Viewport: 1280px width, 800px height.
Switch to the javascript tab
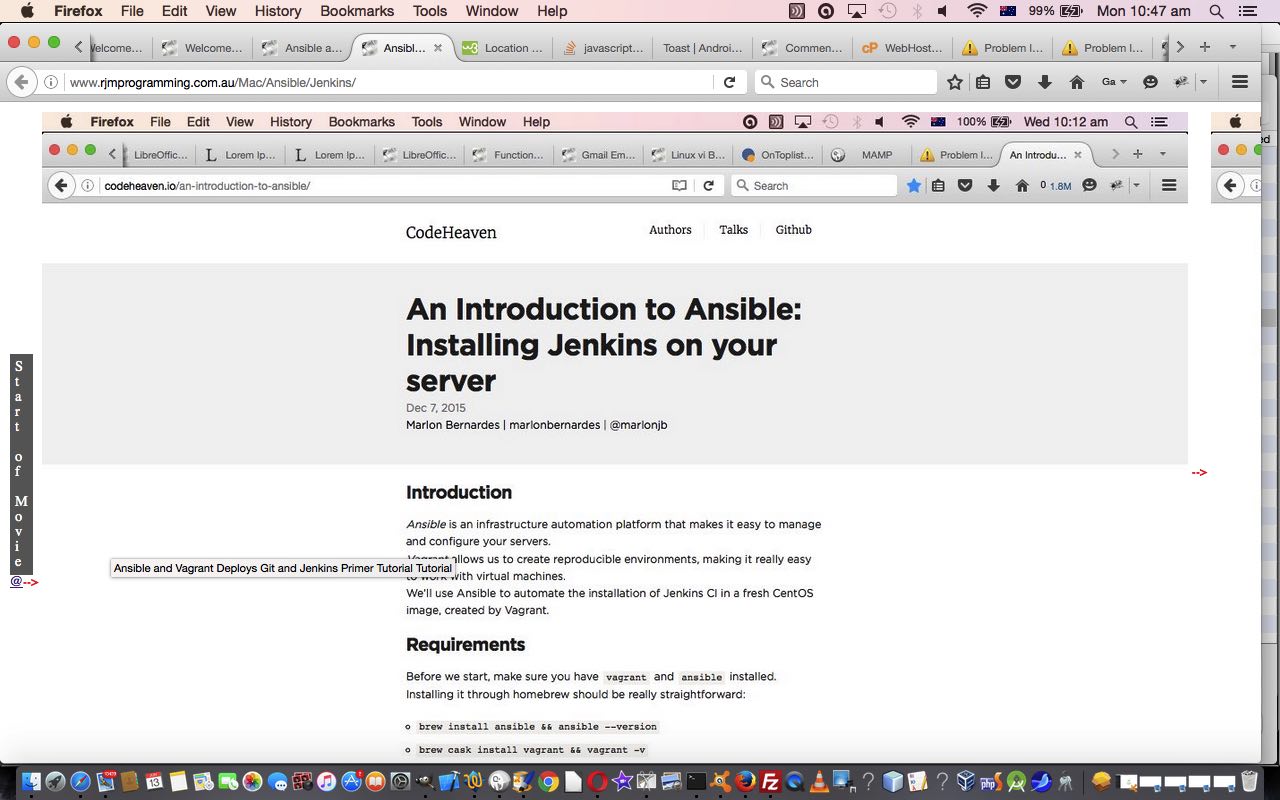click(x=603, y=47)
